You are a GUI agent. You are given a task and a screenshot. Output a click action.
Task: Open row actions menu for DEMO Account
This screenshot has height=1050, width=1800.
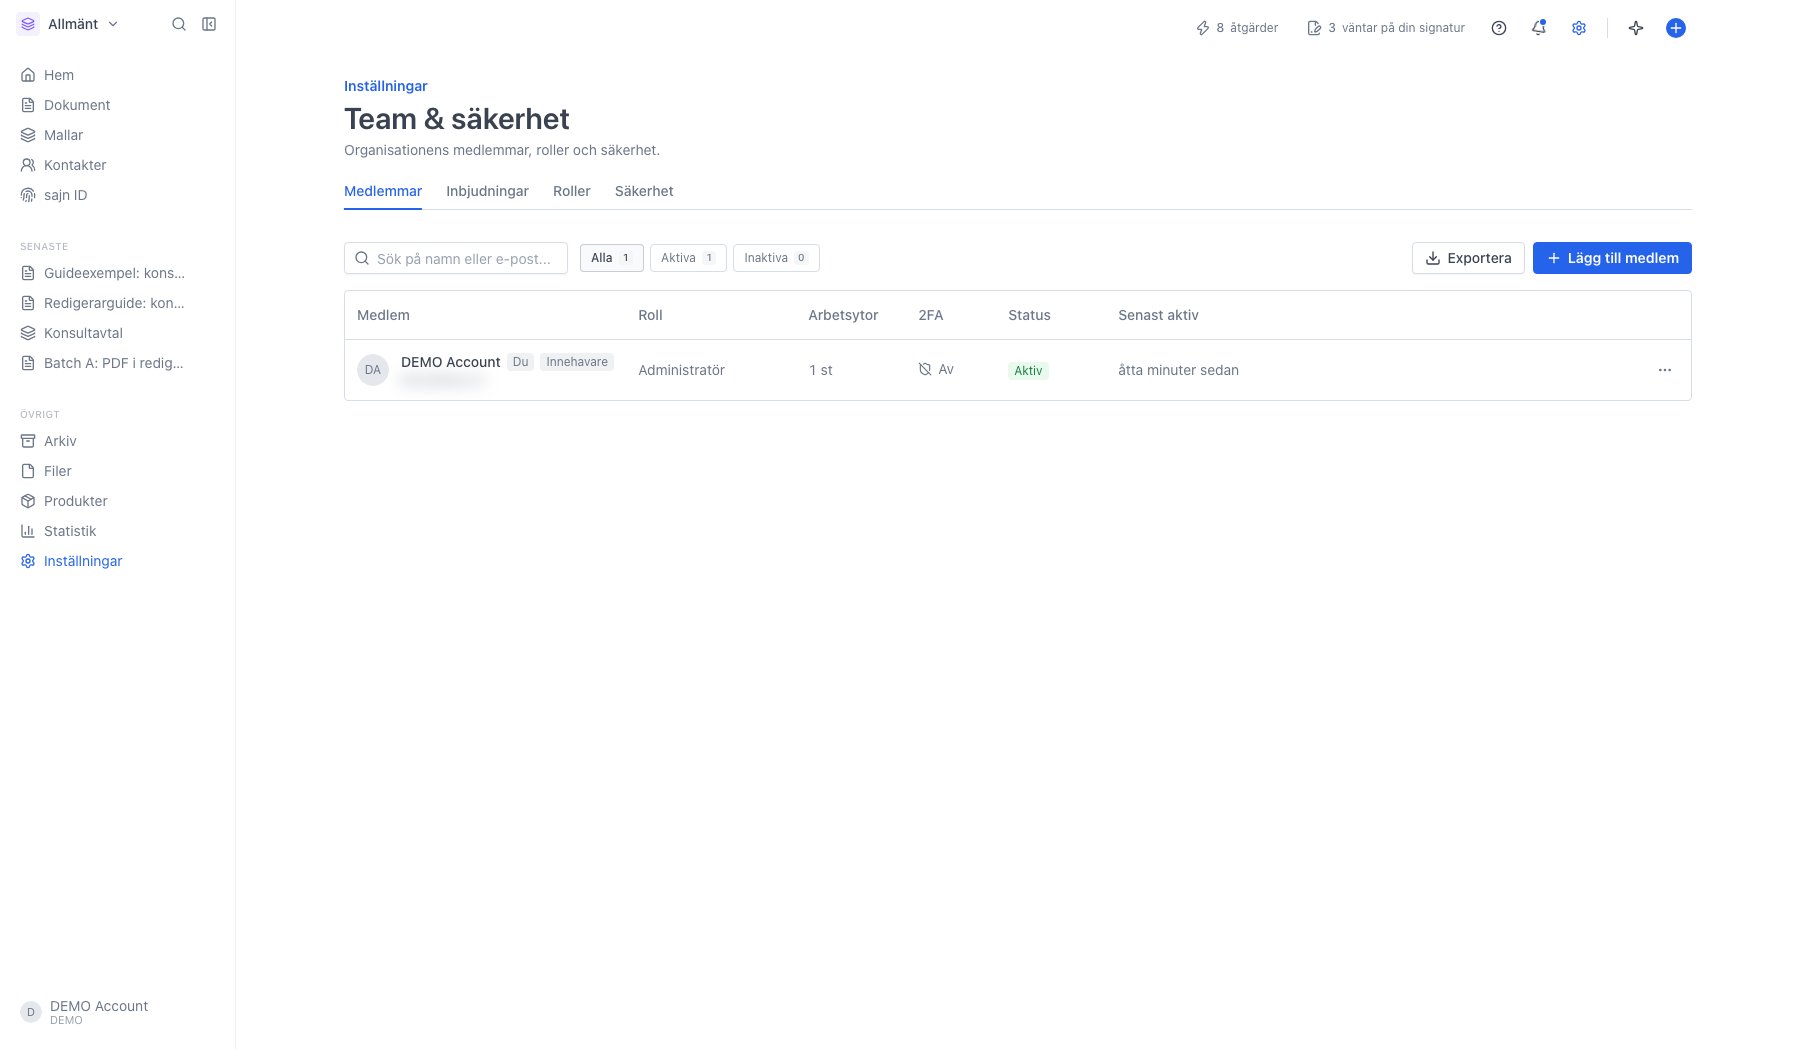pos(1665,370)
